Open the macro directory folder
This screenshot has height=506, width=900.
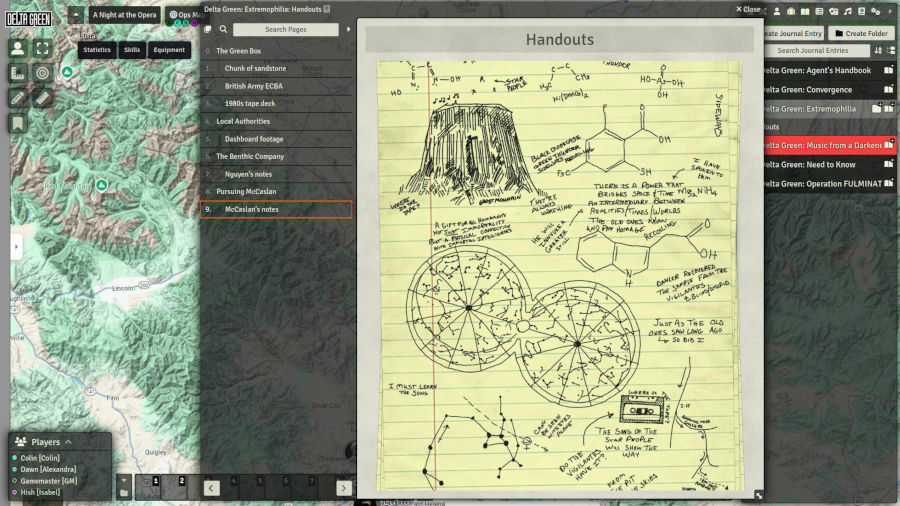pyautogui.click(x=124, y=493)
